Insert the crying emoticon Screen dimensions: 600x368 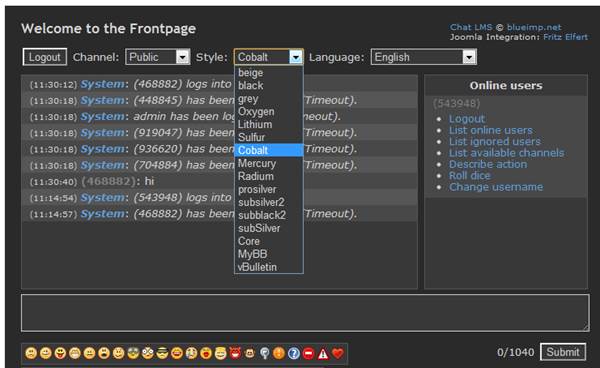click(191, 353)
